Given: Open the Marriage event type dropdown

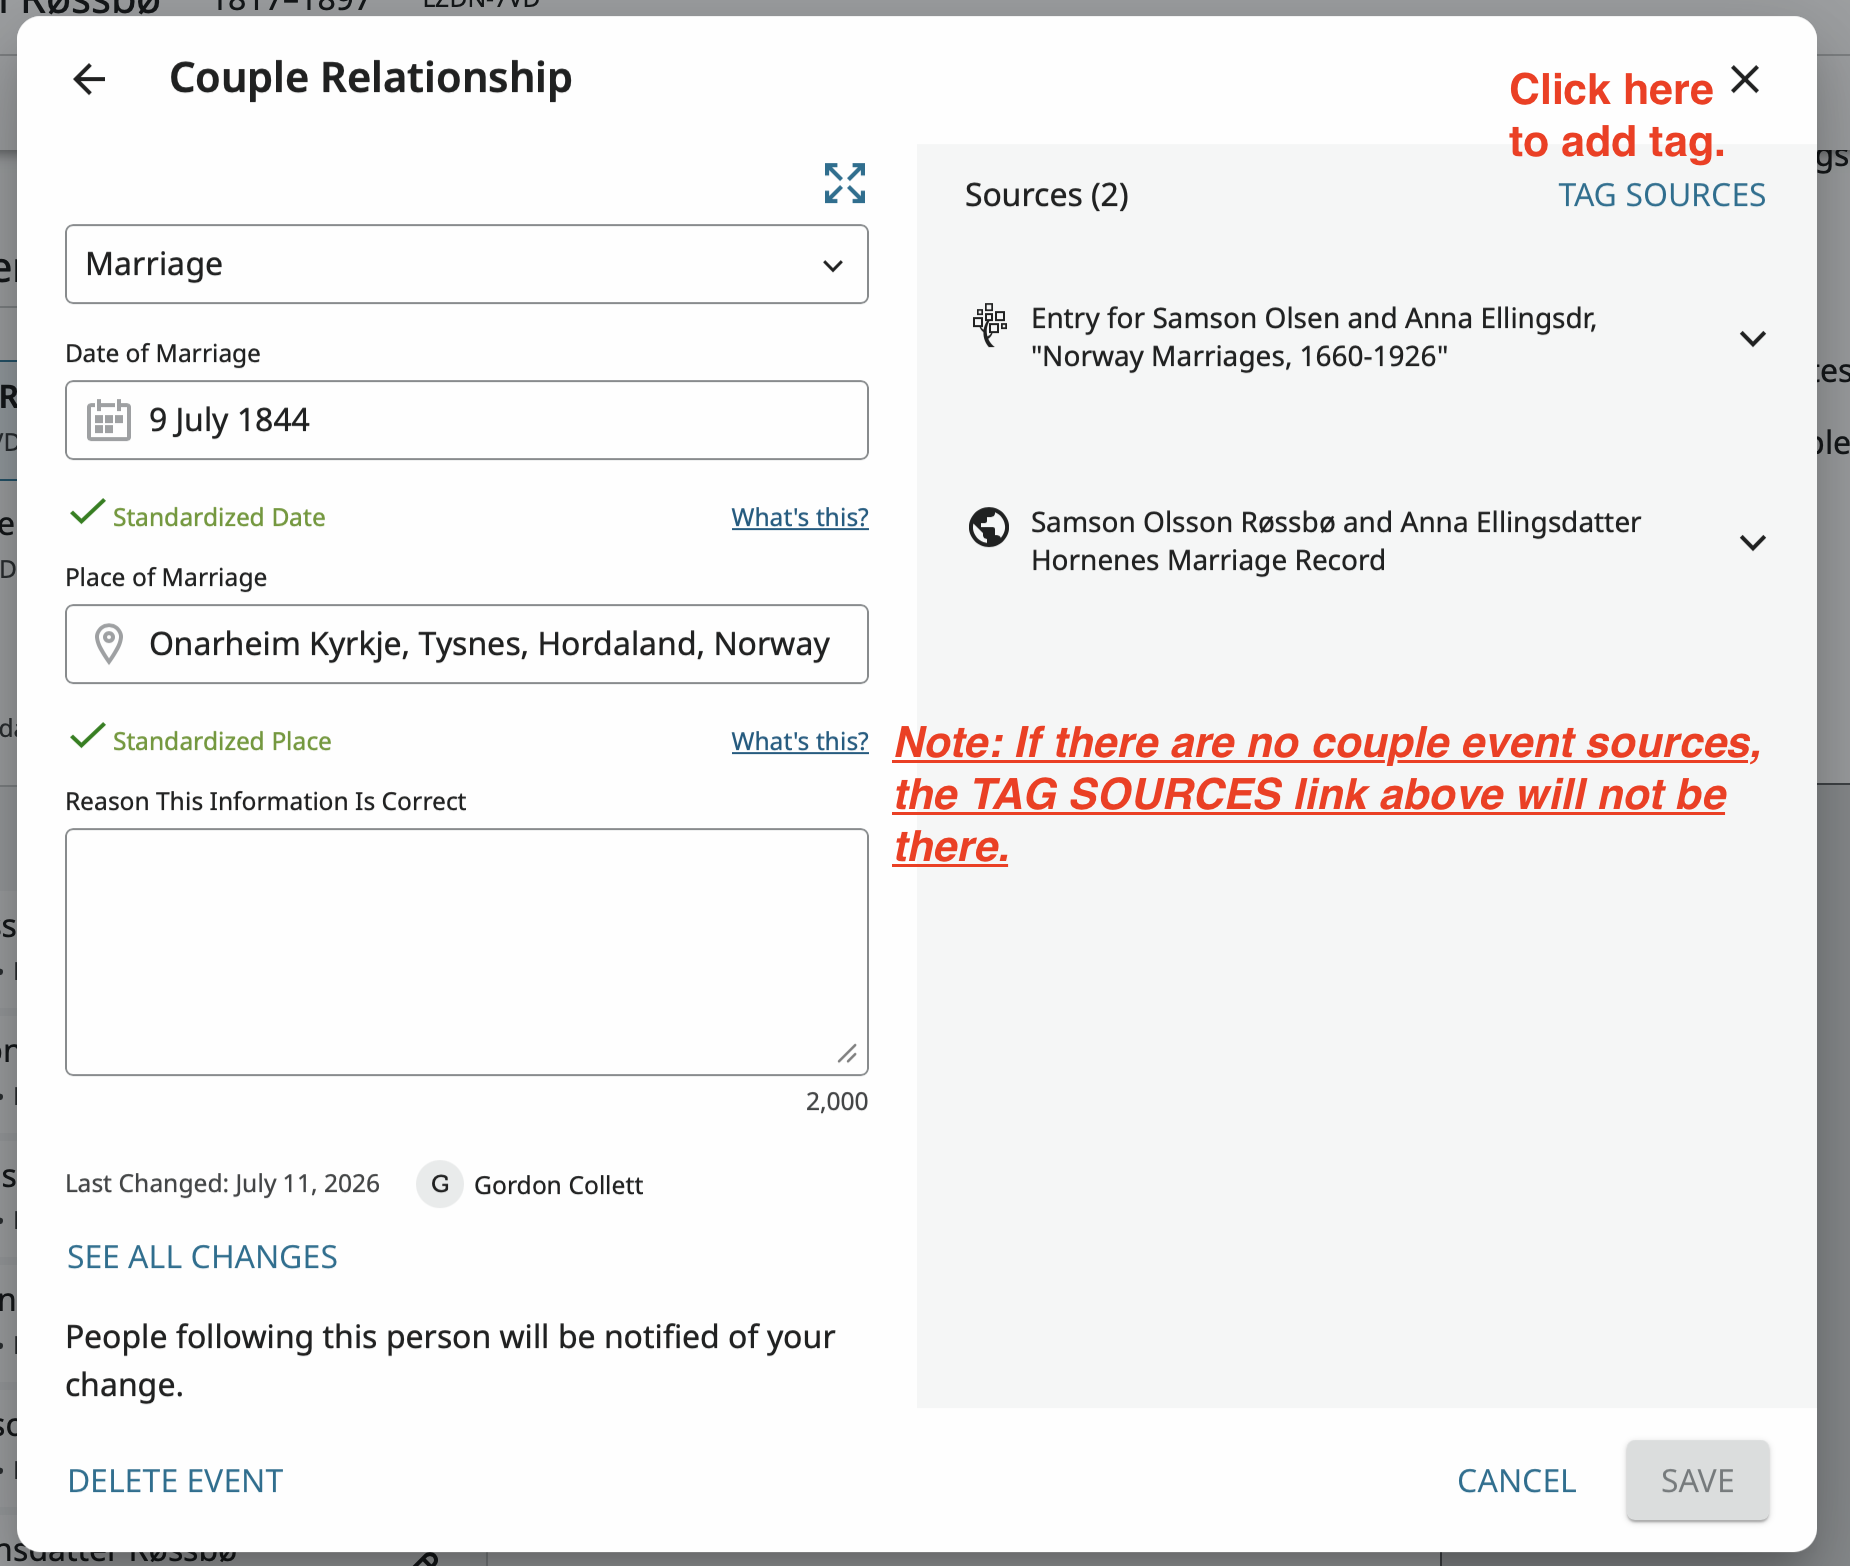Looking at the screenshot, I should 467,264.
